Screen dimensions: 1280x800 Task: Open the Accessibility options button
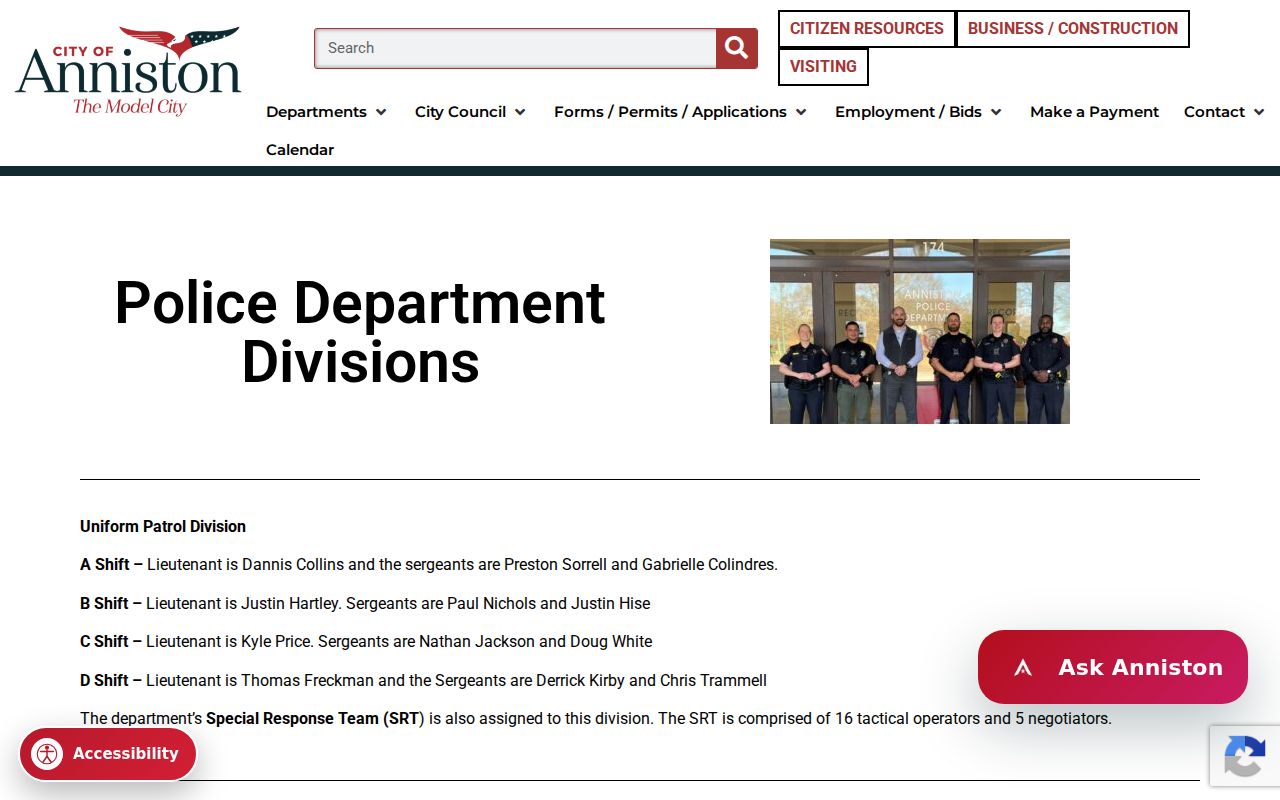[108, 754]
